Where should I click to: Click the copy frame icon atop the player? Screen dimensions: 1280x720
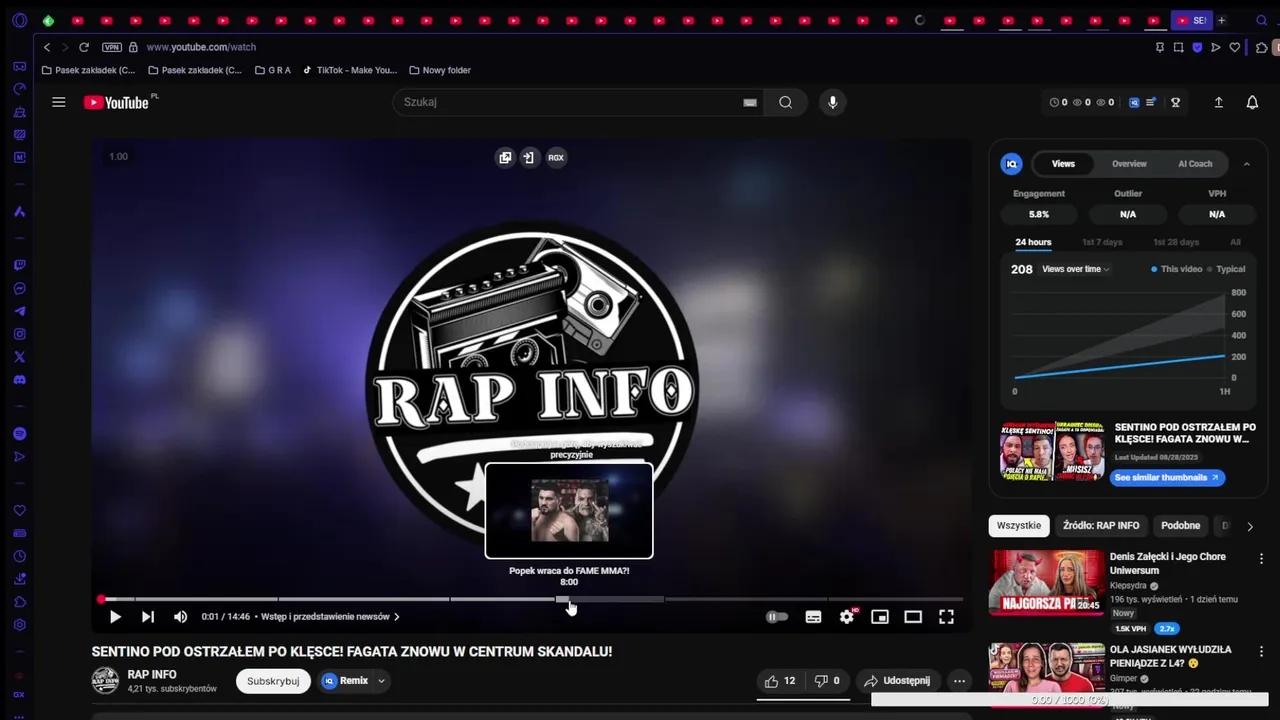click(x=505, y=157)
